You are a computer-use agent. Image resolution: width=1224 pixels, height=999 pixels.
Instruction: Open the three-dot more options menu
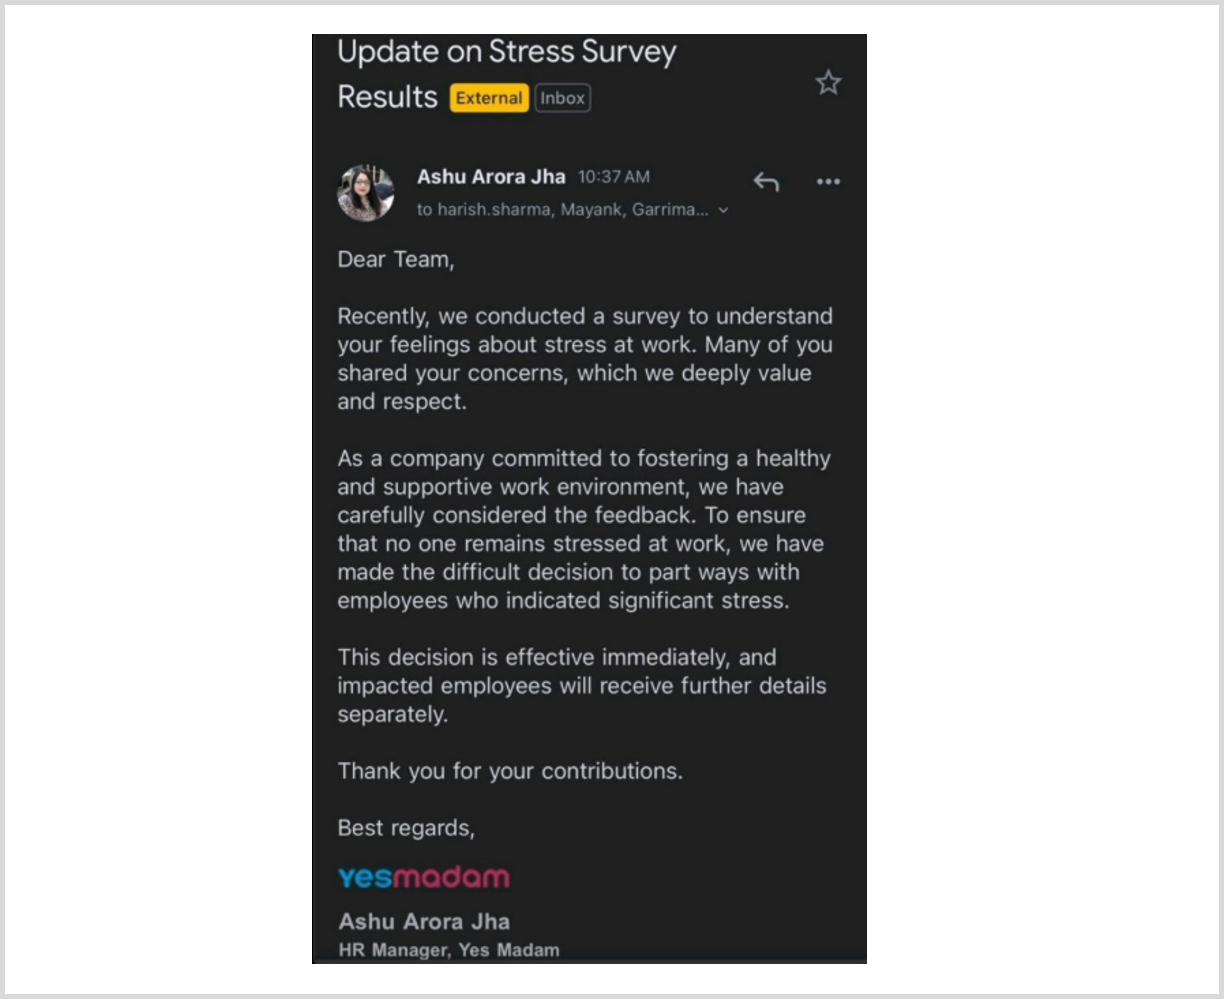[x=828, y=181]
